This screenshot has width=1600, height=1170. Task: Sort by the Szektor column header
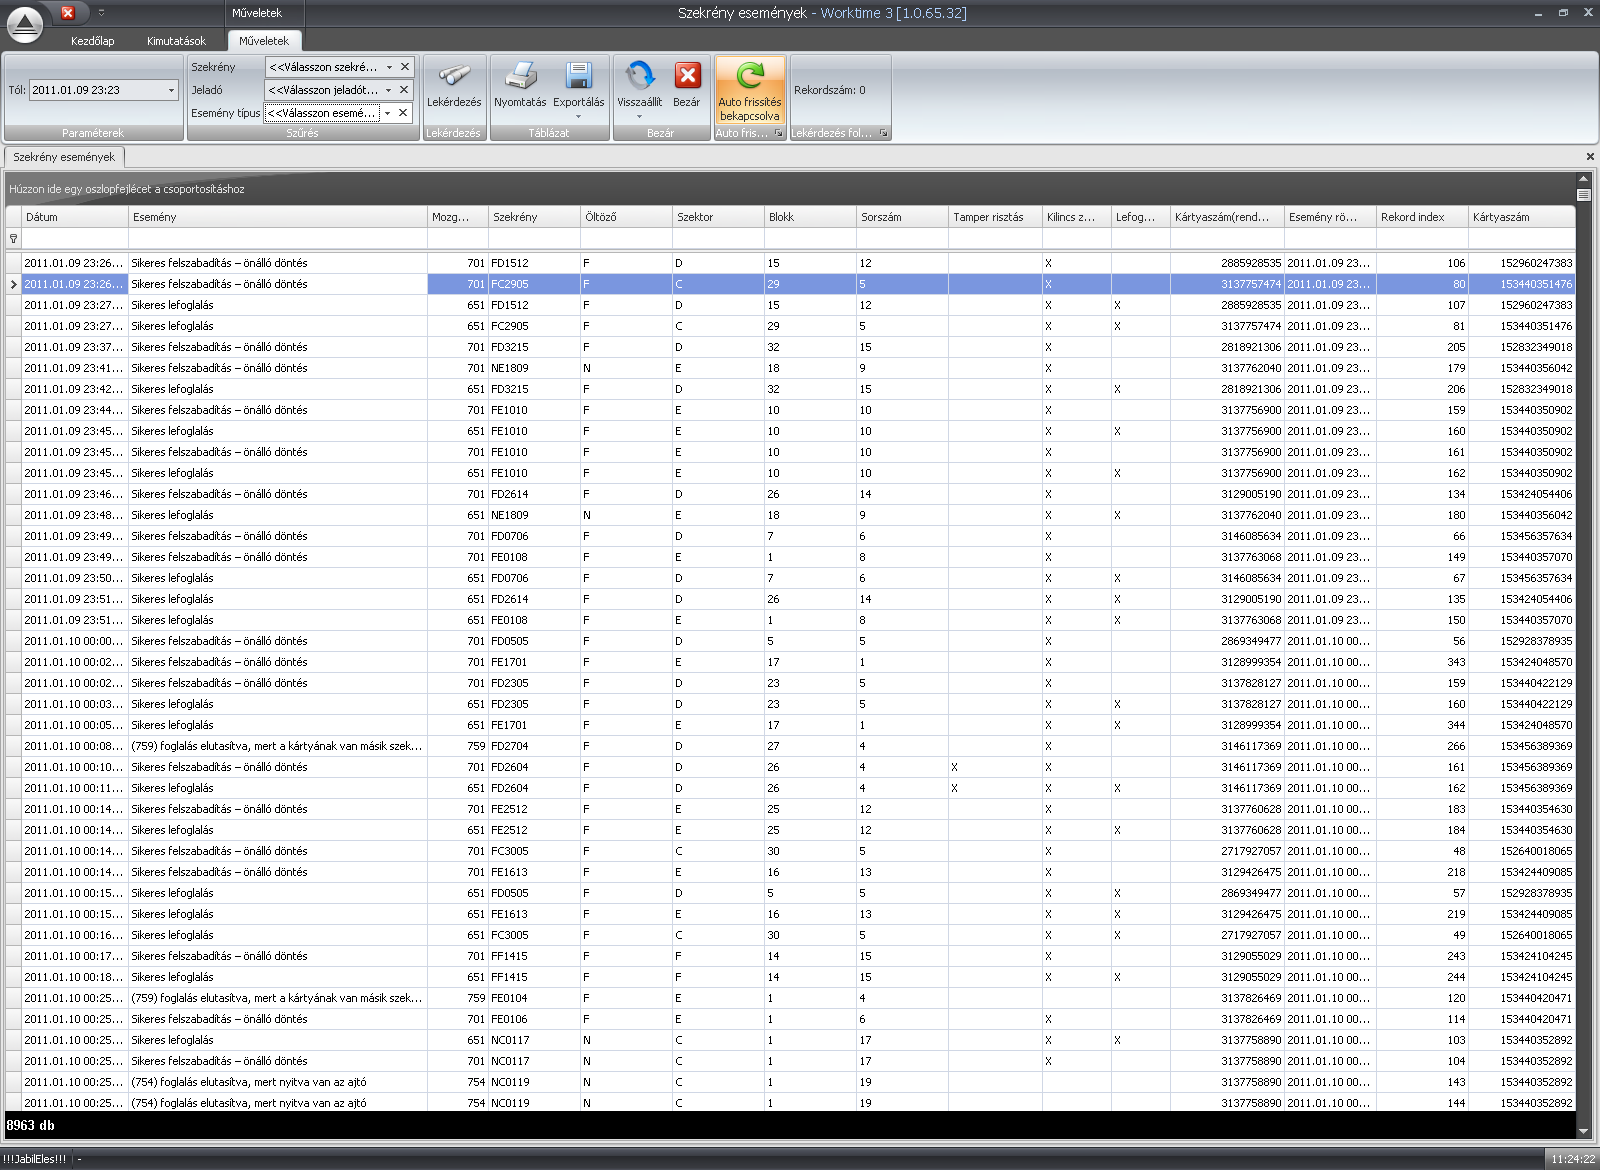(718, 217)
